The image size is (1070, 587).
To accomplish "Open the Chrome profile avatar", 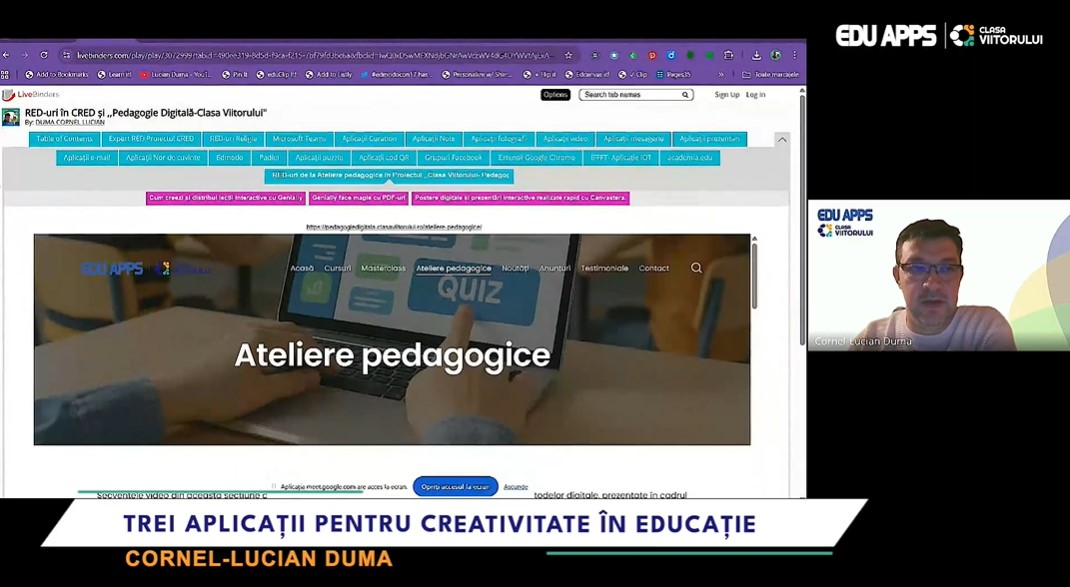I will [776, 55].
